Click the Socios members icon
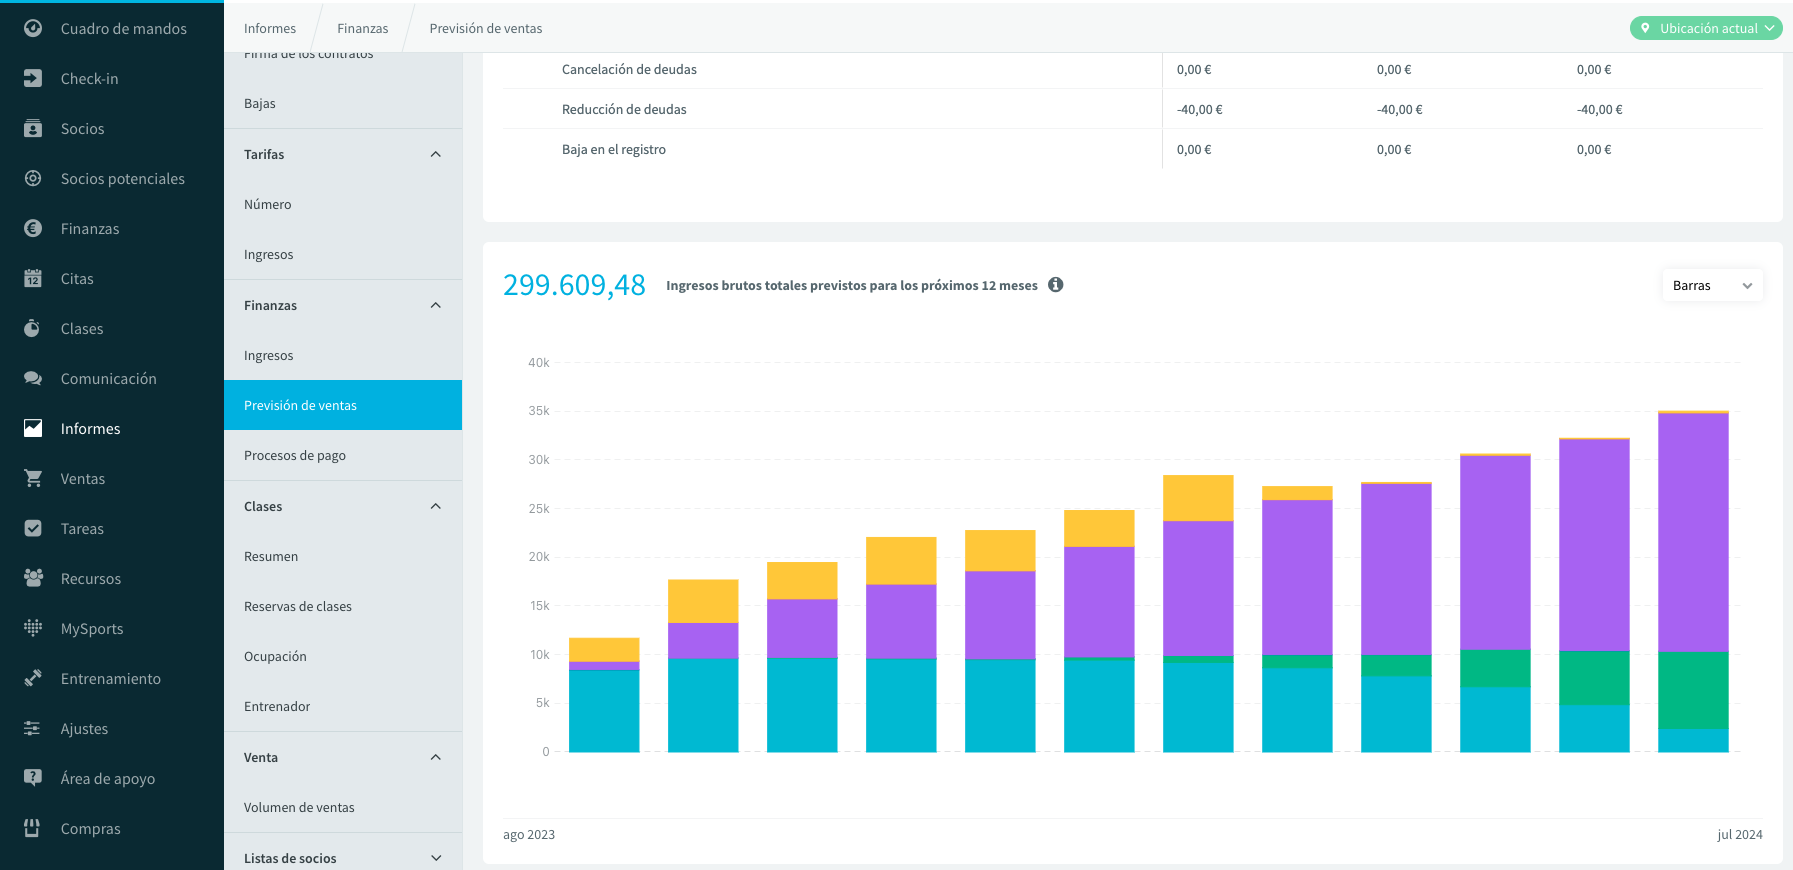 coord(33,128)
